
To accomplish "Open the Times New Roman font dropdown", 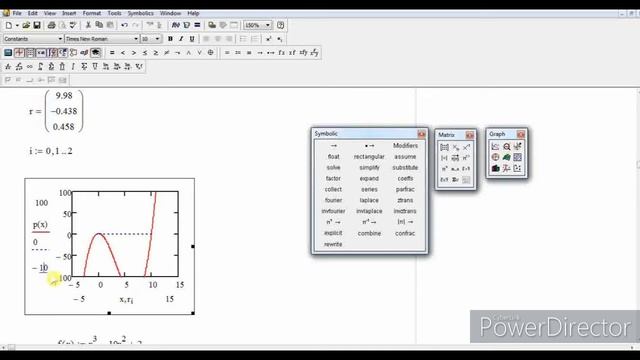I will point(136,39).
